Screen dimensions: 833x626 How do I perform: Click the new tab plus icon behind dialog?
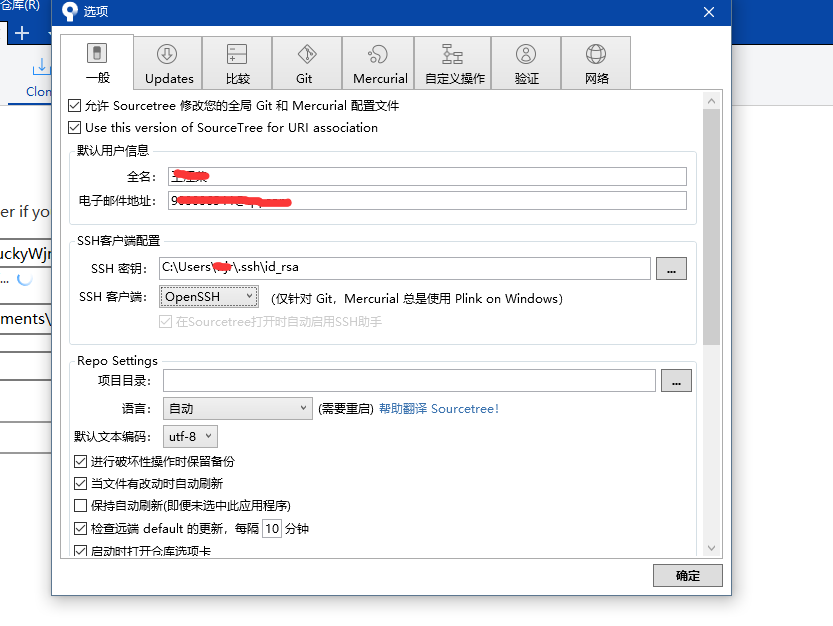[x=22, y=33]
